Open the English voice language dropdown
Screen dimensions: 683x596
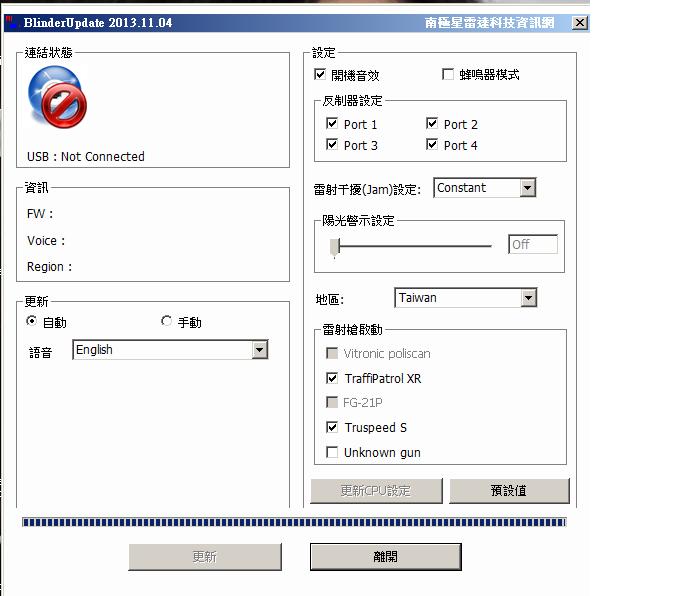[x=260, y=350]
